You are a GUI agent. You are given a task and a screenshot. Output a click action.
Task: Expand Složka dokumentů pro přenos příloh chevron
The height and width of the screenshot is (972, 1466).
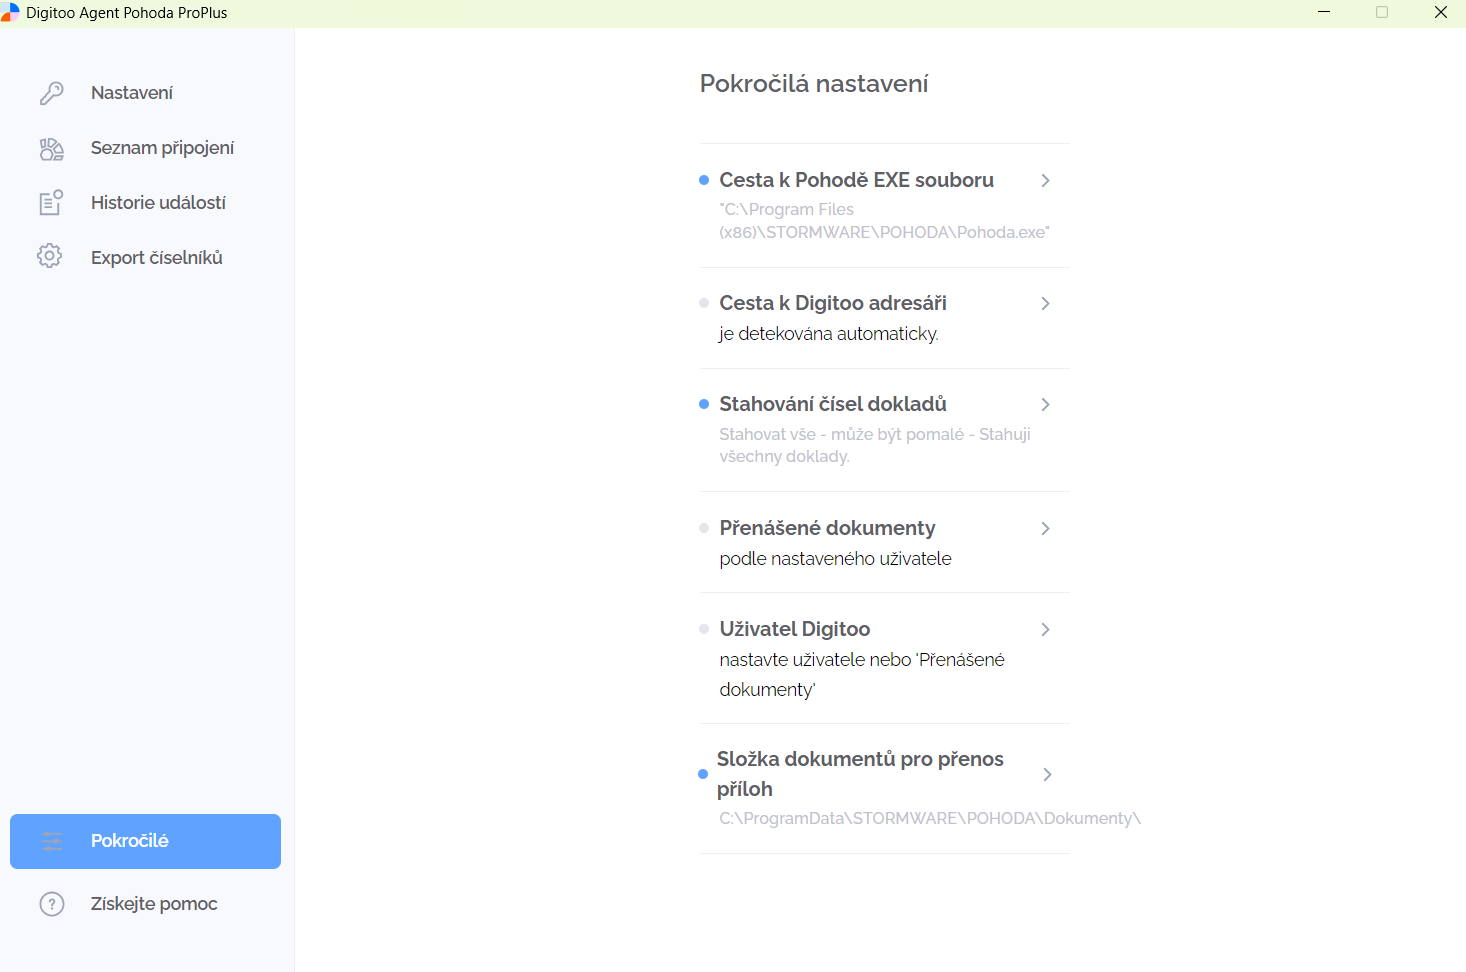pyautogui.click(x=1047, y=775)
